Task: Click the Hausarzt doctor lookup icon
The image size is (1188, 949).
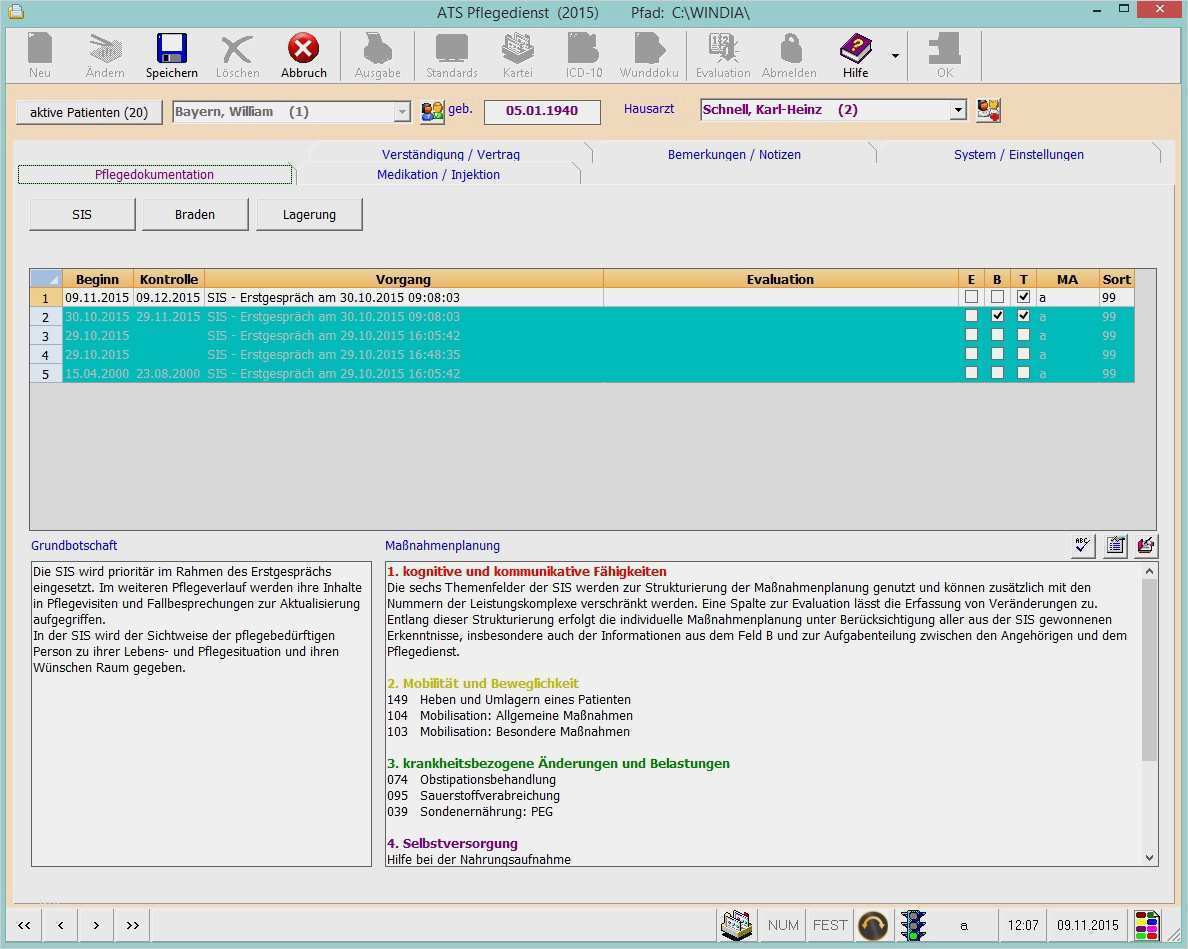Action: (988, 111)
